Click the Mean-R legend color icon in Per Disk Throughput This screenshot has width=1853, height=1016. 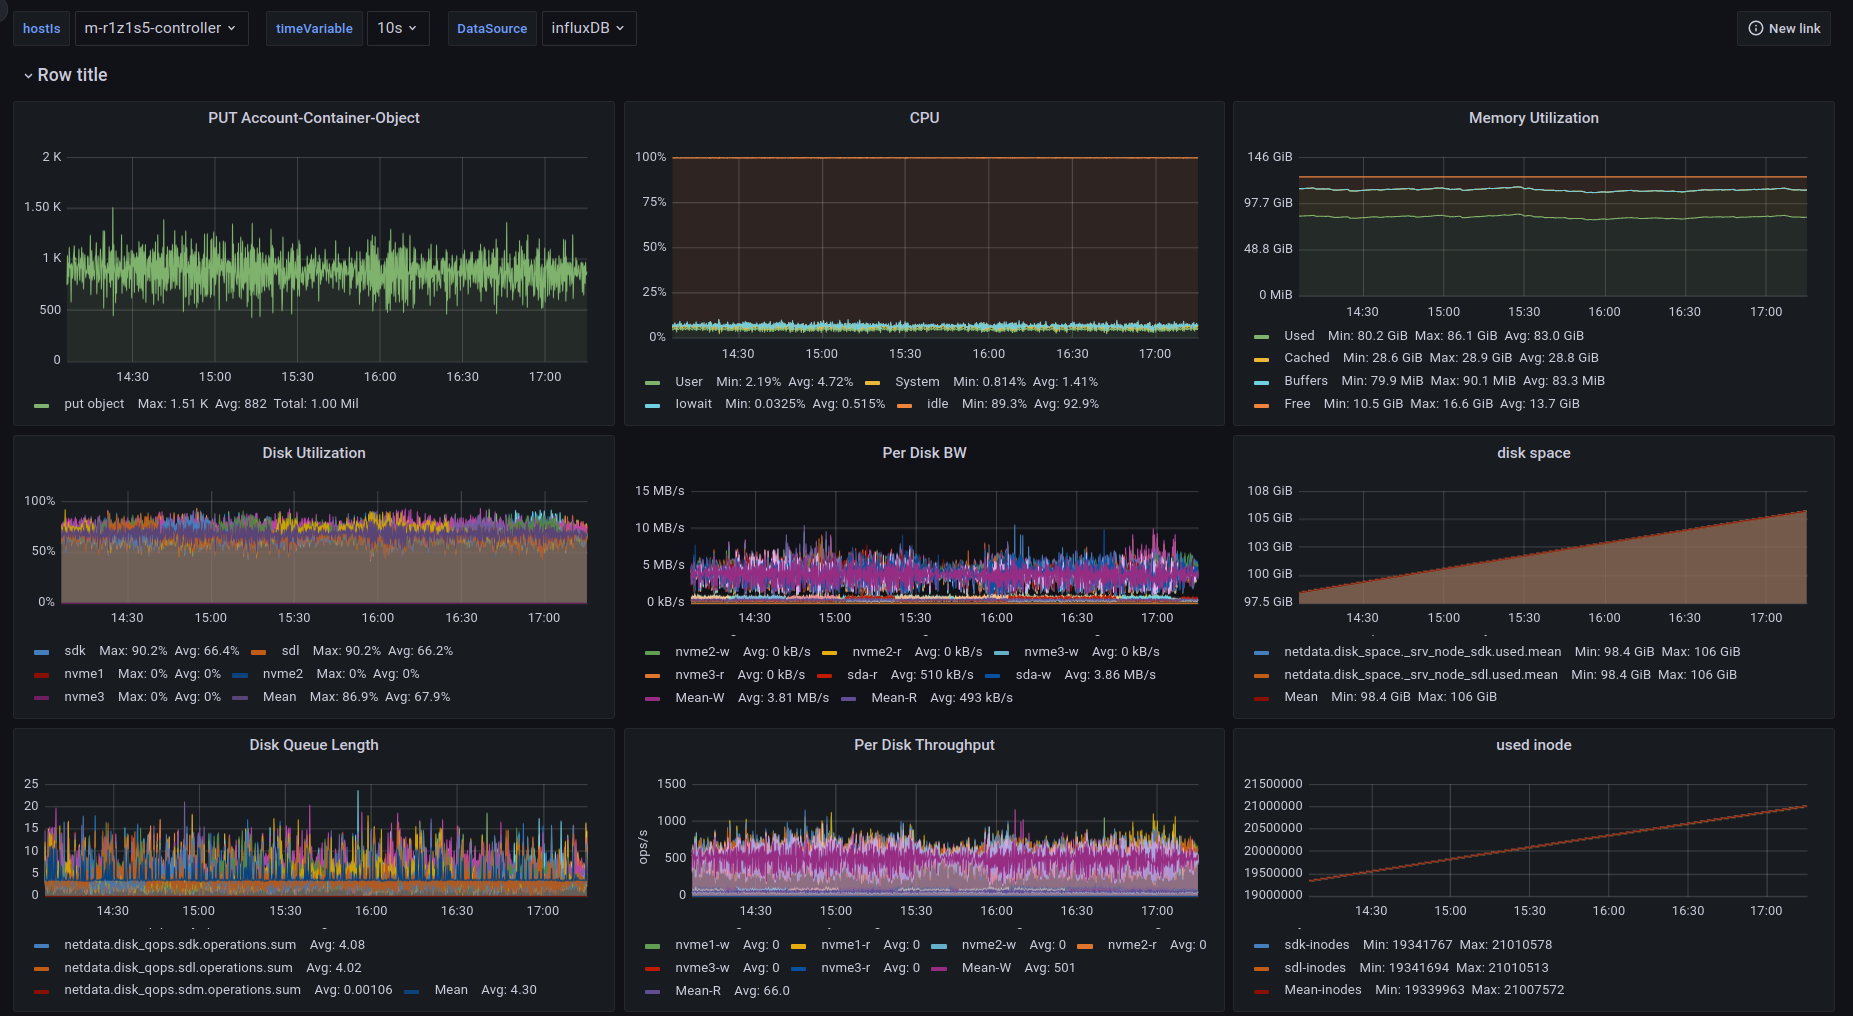[x=653, y=992]
